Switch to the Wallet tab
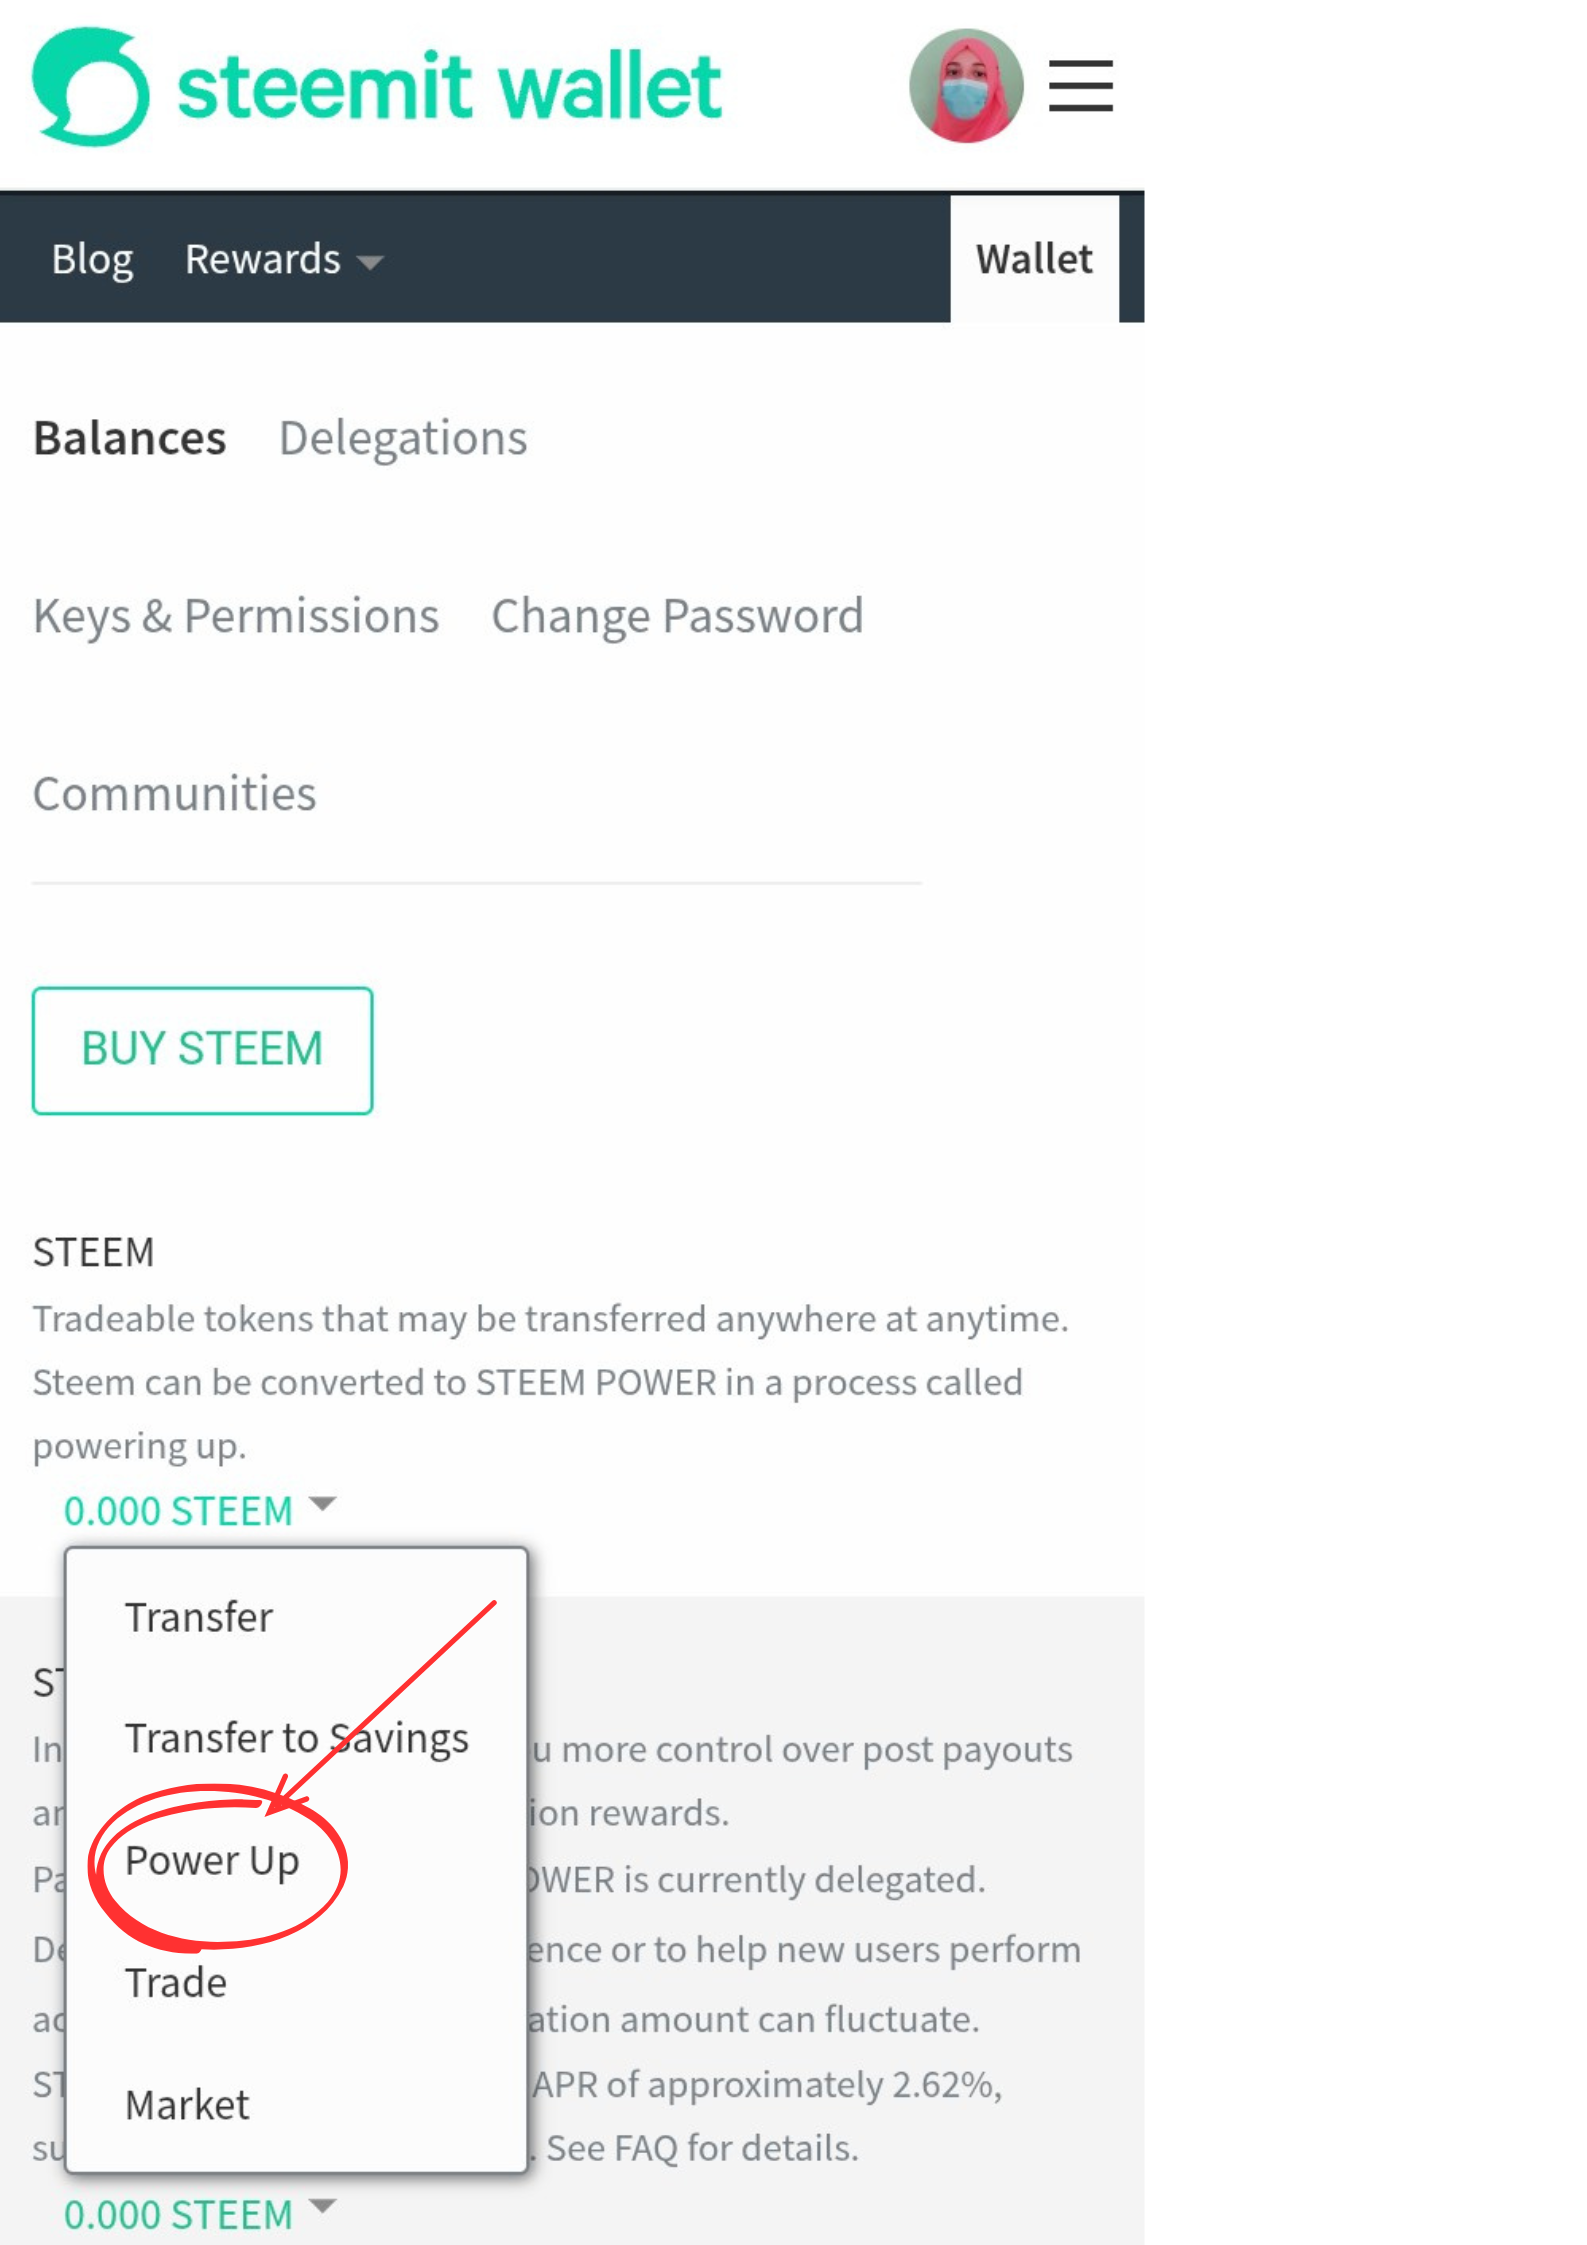 click(1033, 259)
